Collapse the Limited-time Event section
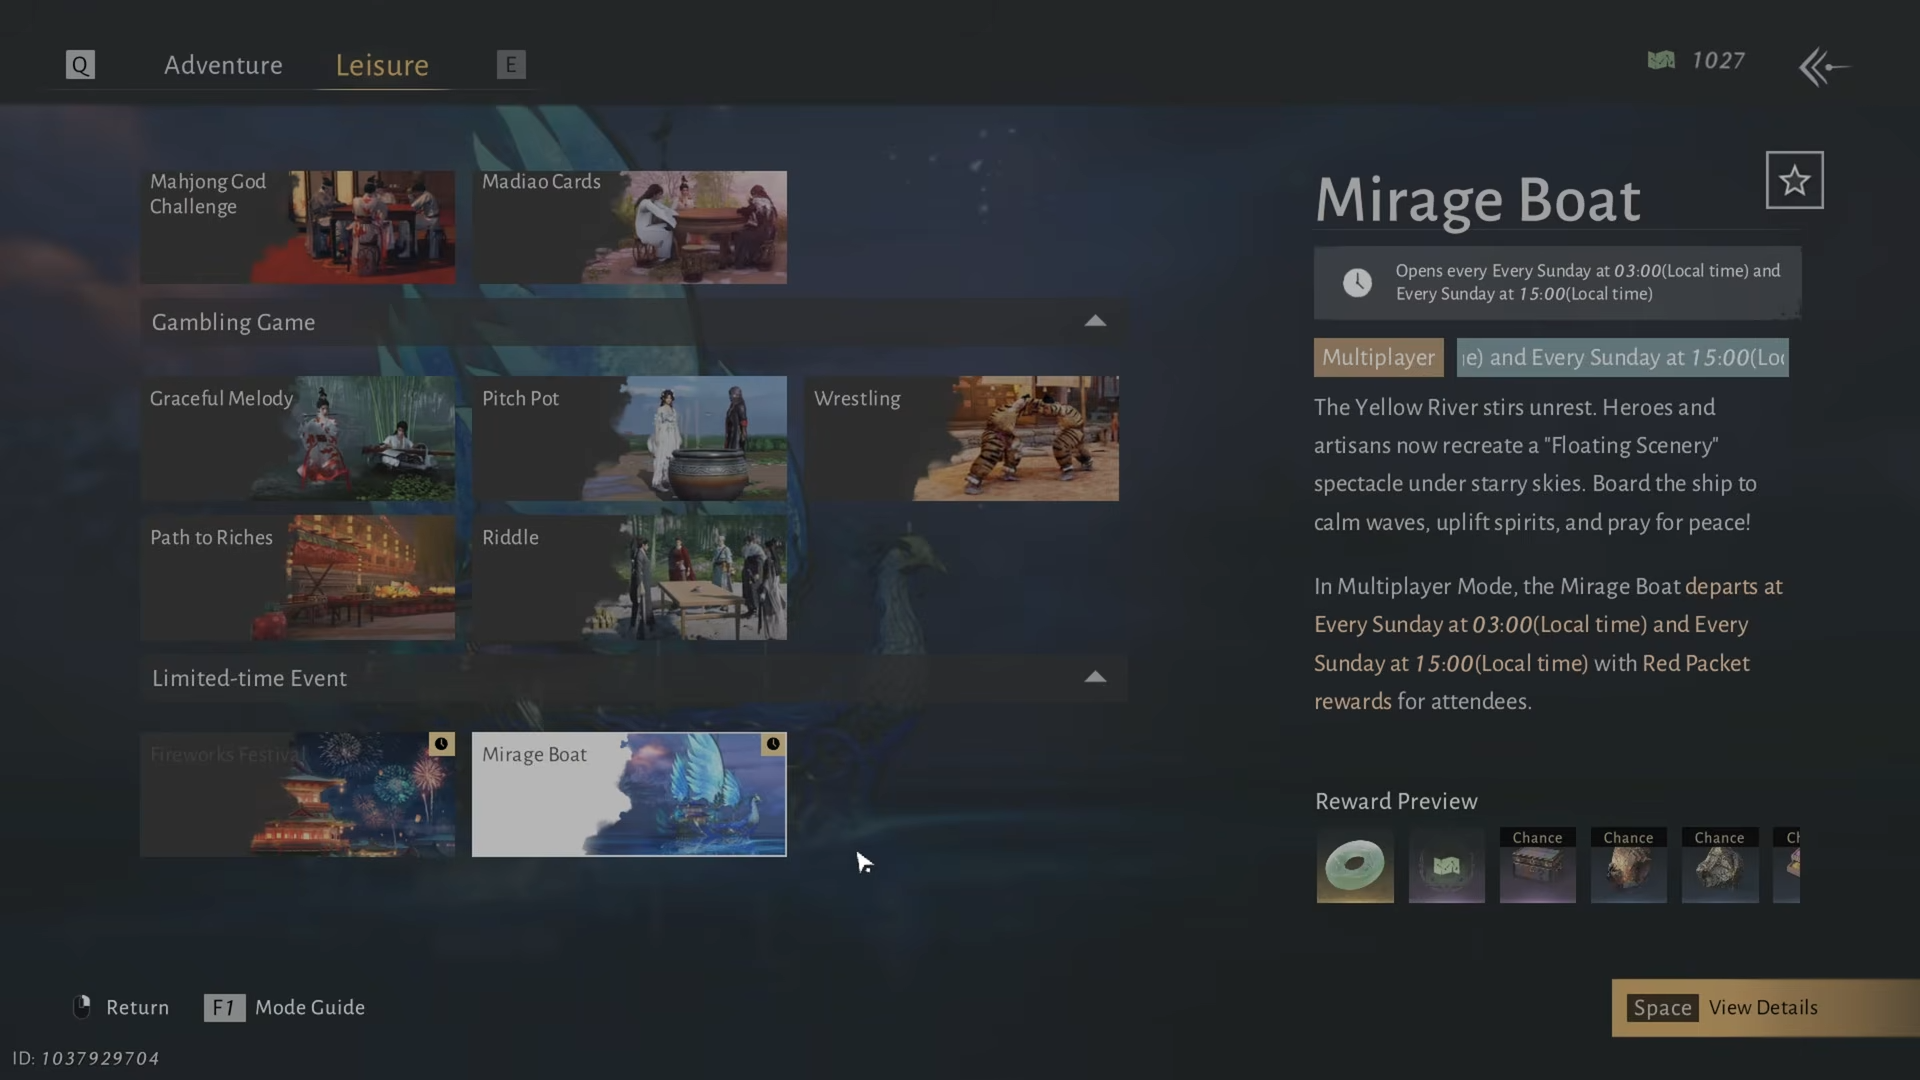The image size is (1920, 1080). pos(1095,677)
